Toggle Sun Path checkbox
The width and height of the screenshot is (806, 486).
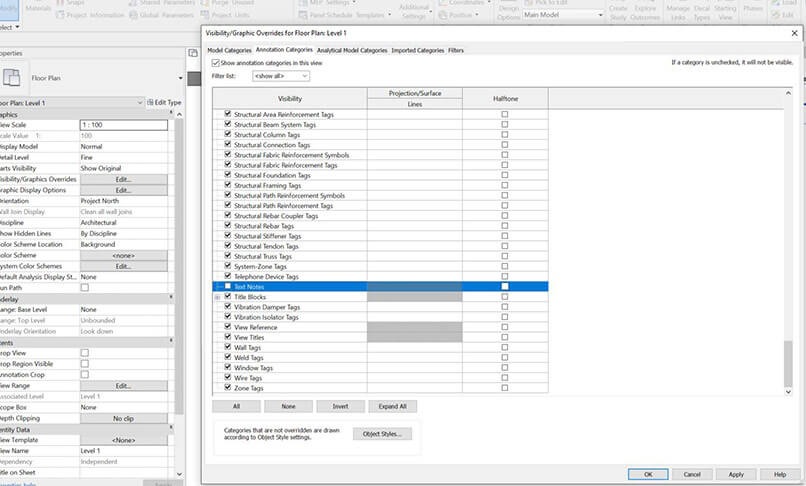[x=85, y=287]
